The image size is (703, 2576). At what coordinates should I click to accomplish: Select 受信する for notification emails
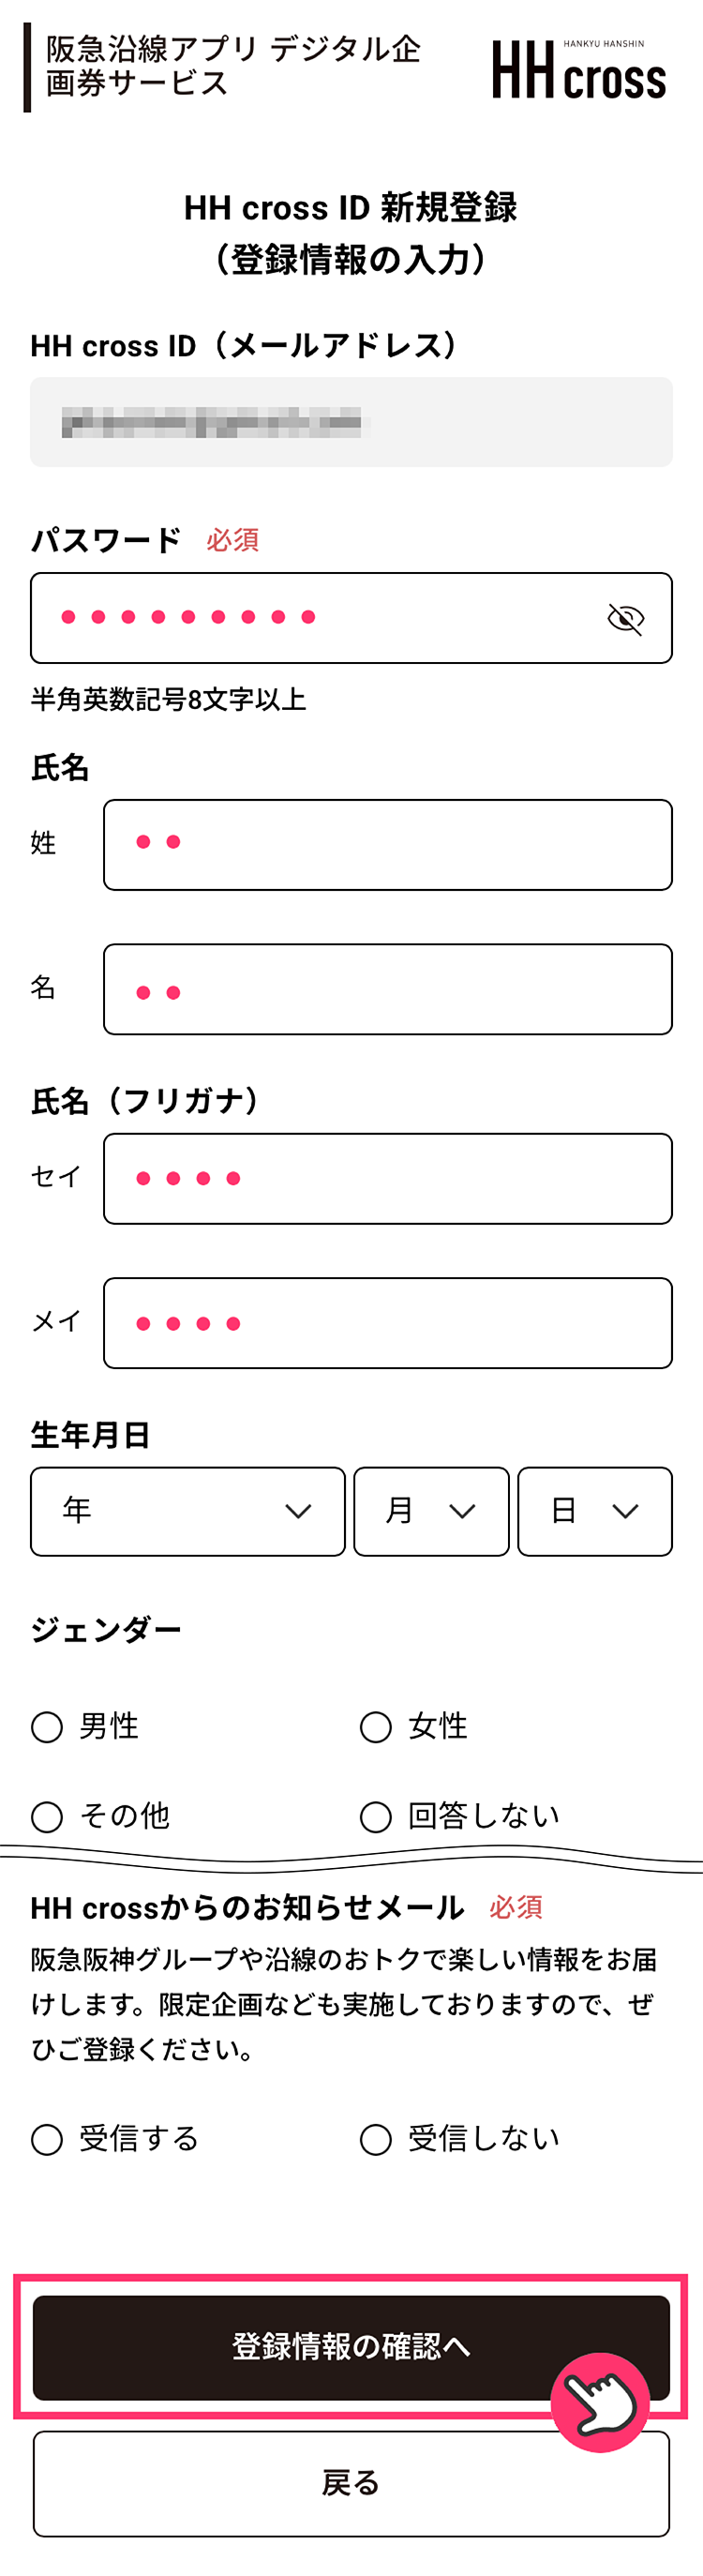tap(47, 2139)
